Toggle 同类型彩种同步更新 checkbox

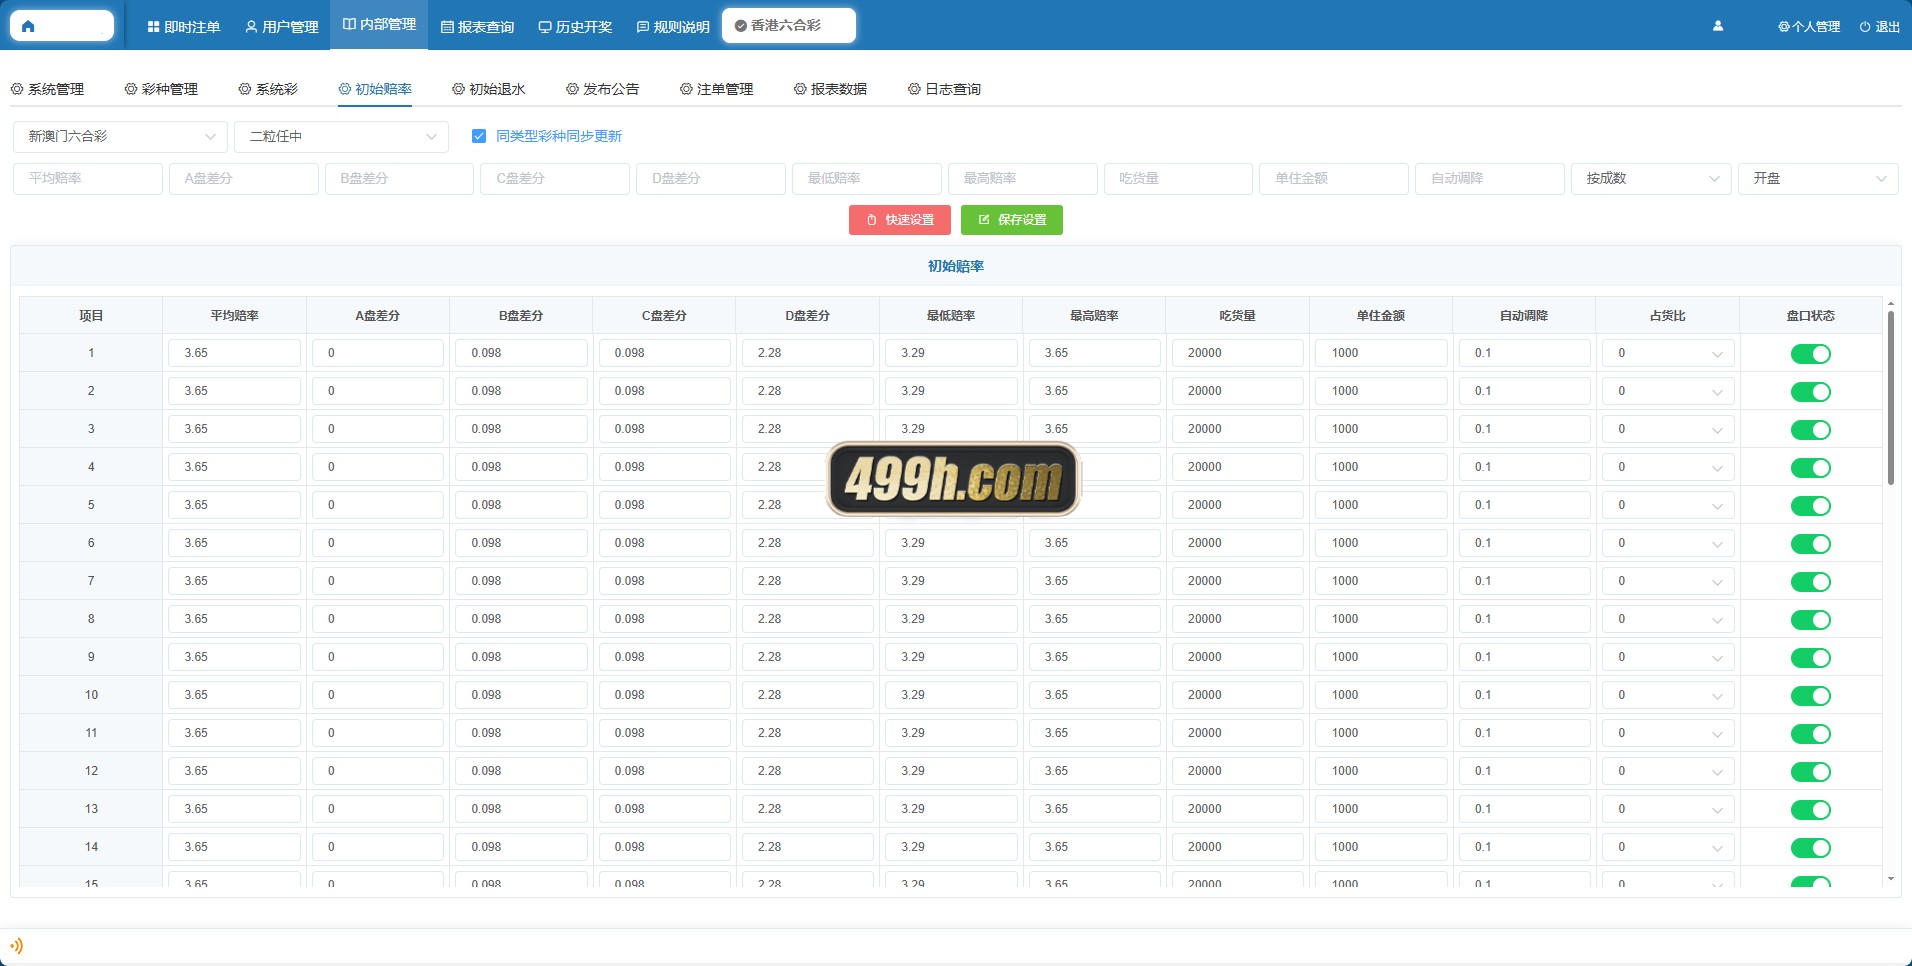(x=479, y=136)
